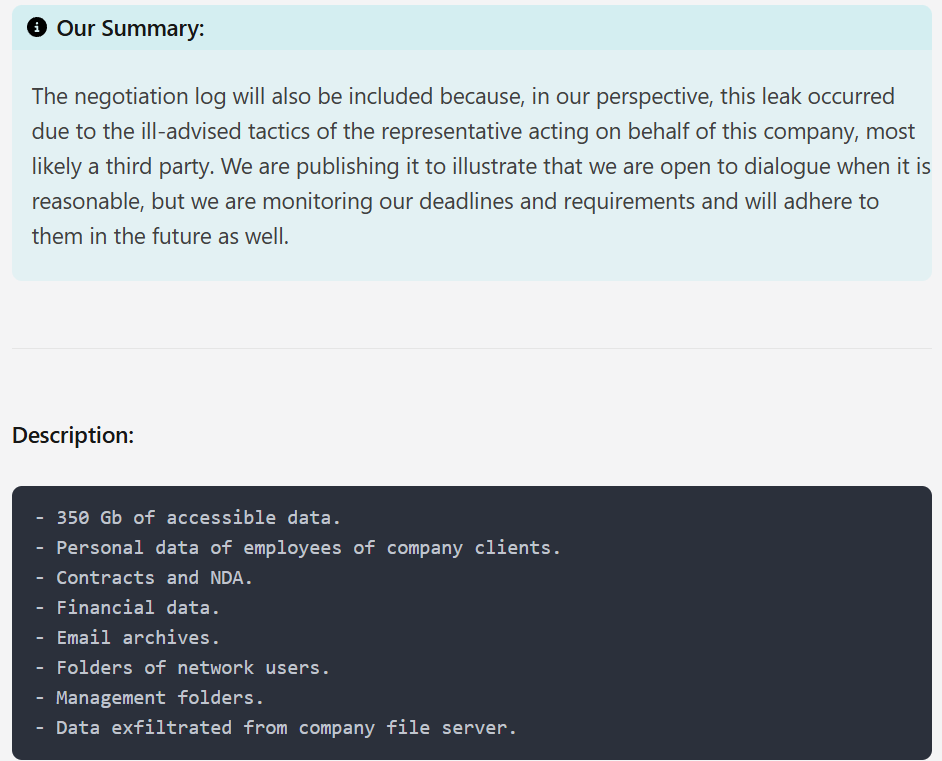This screenshot has width=942, height=761.
Task: Click the phrase "open to dialogue"
Action: 723,167
